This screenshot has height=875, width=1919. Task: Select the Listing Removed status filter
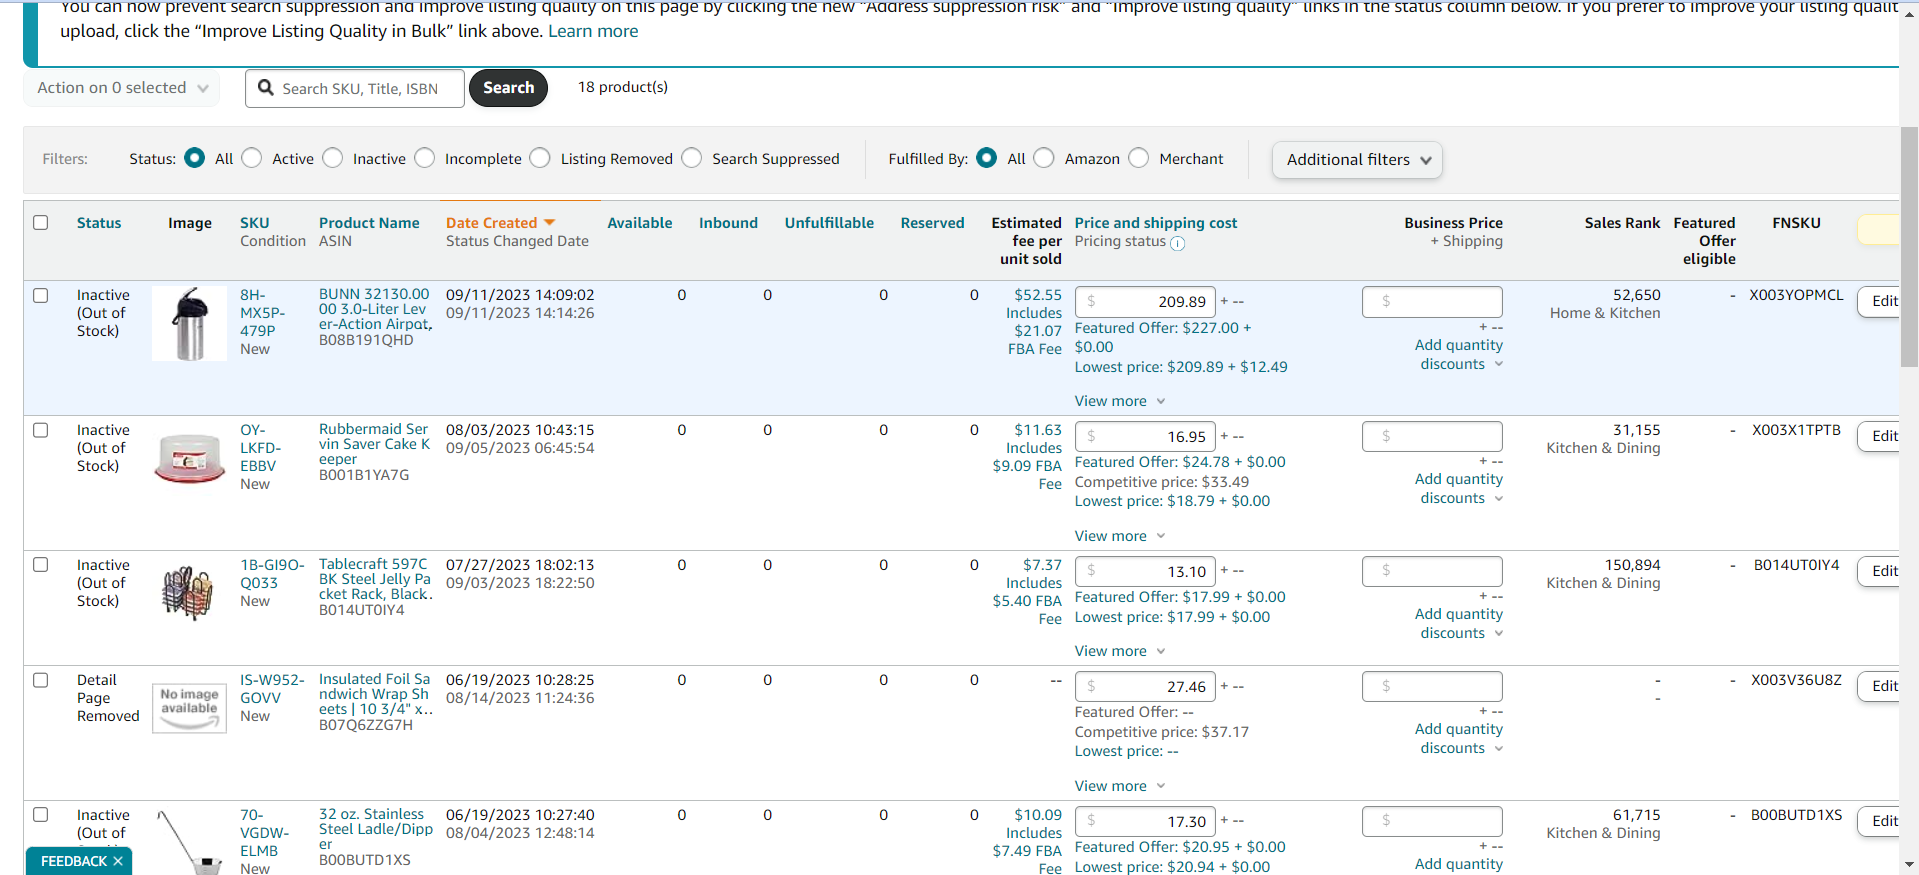[x=540, y=158]
